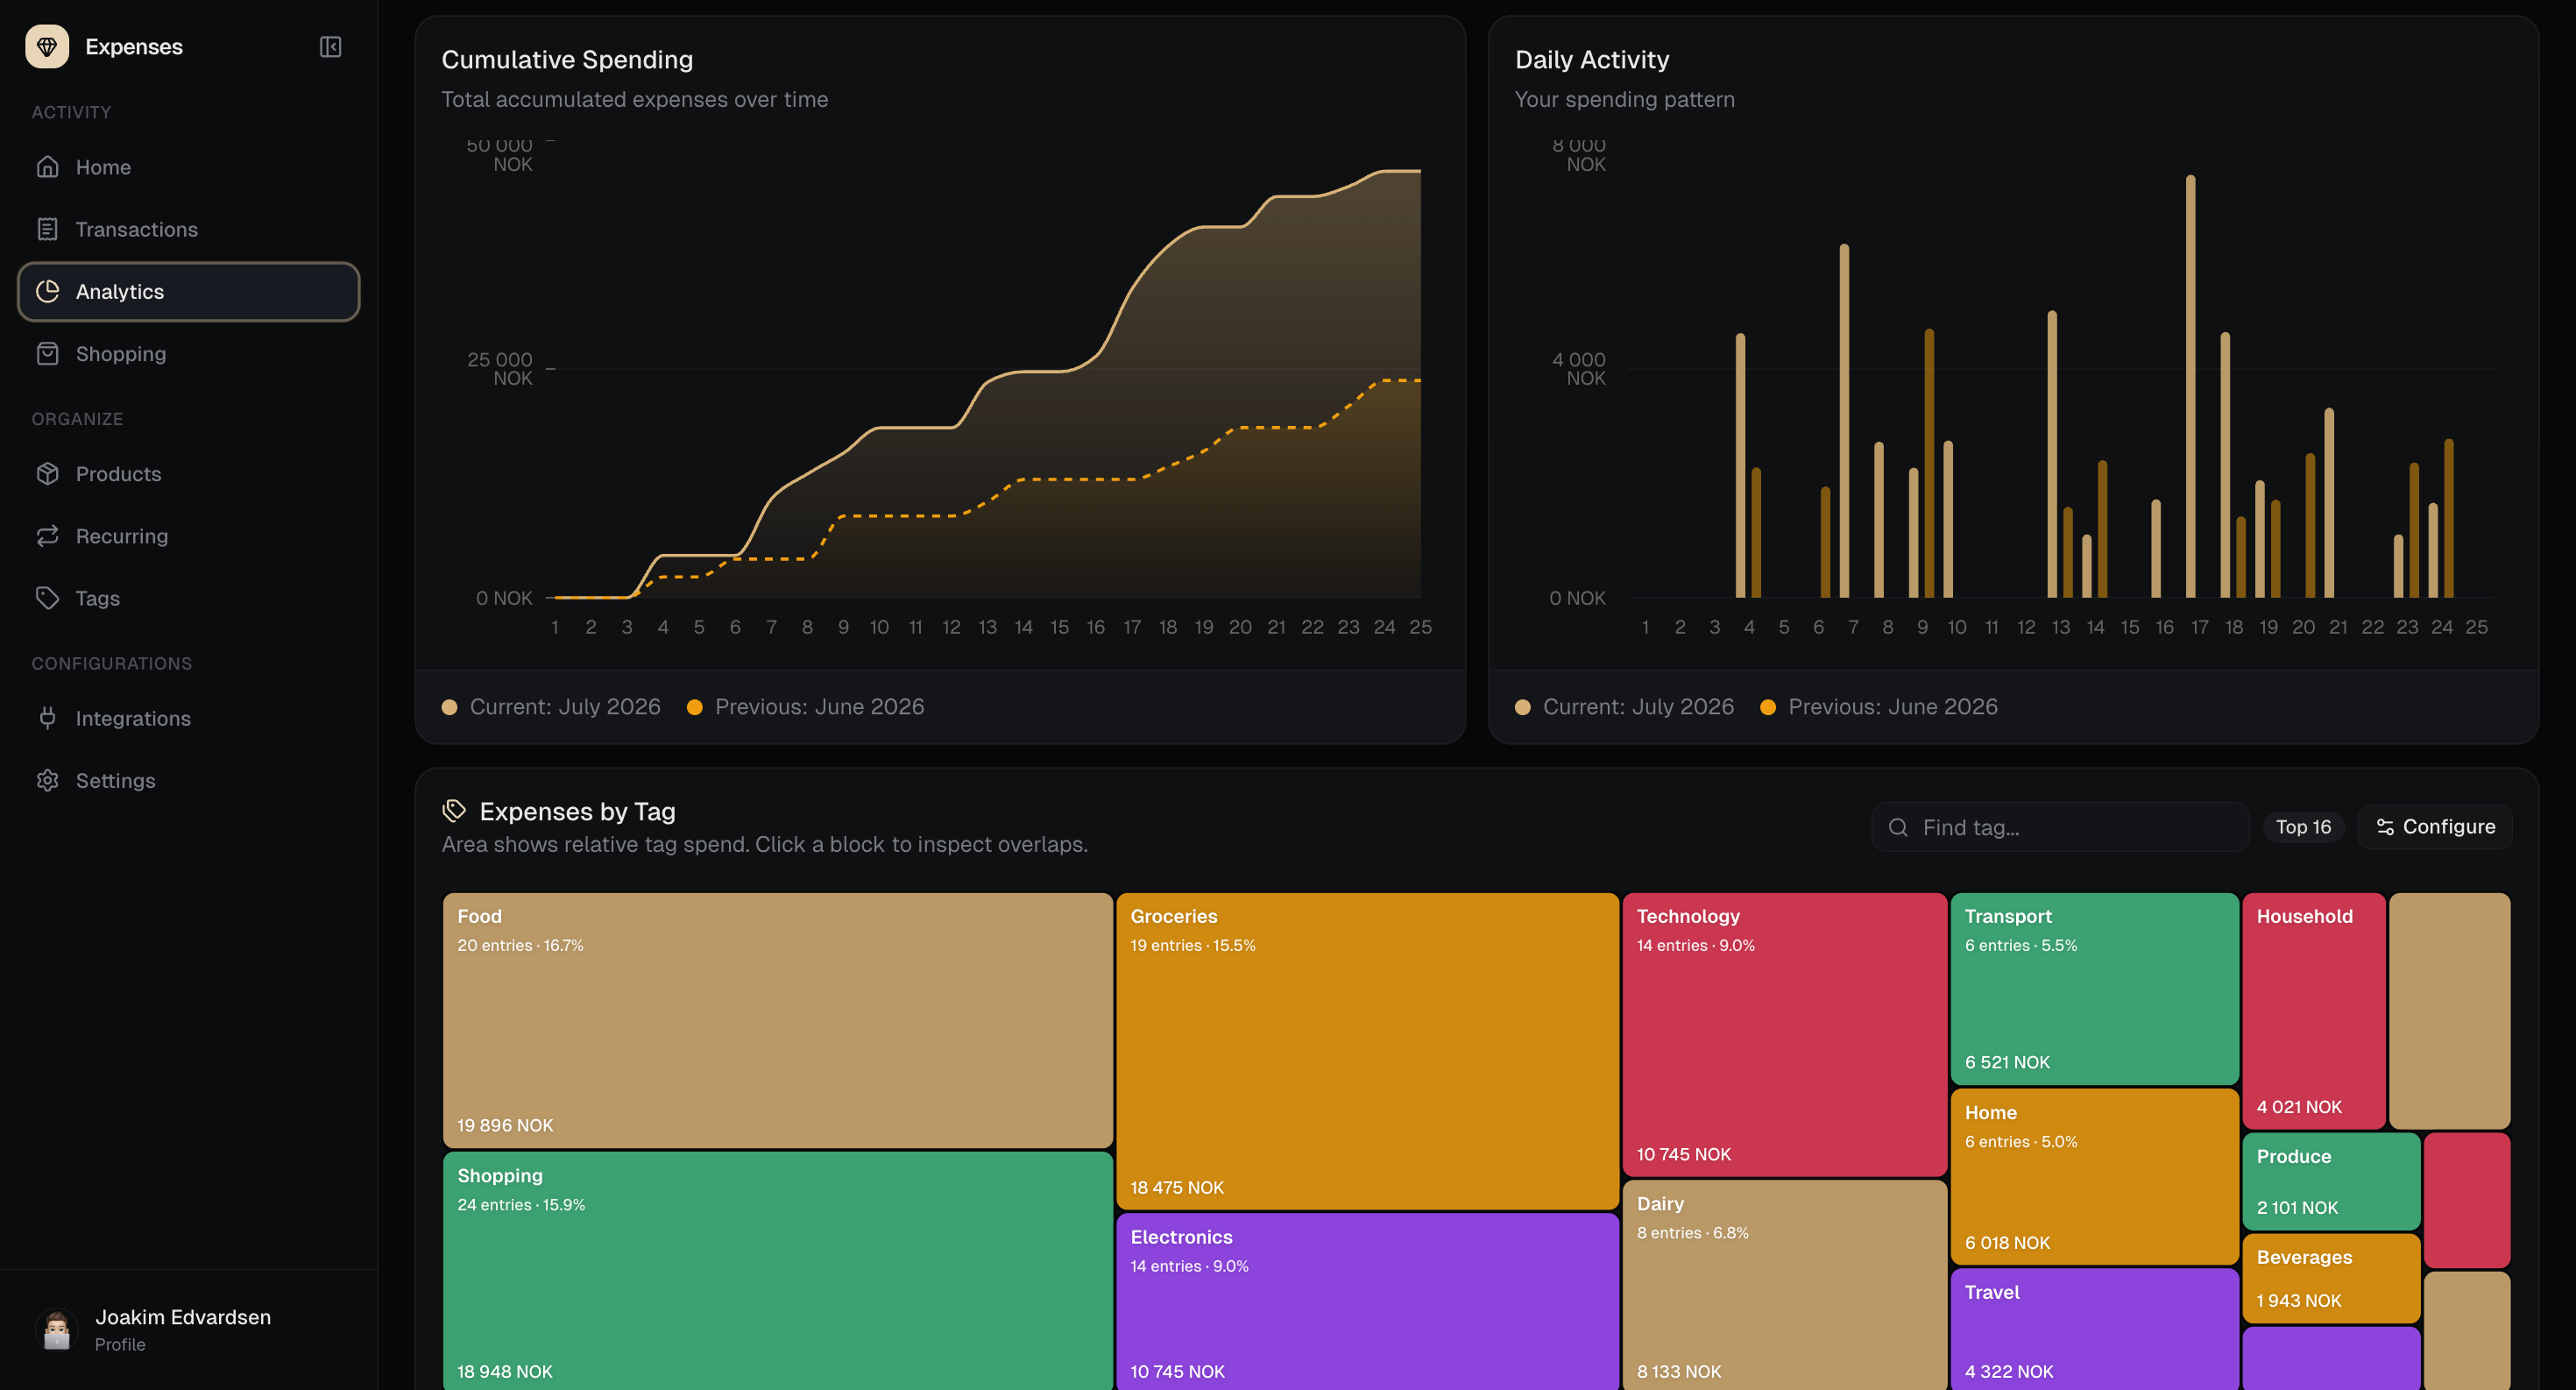This screenshot has width=2576, height=1390.
Task: Select the Beverages tag block
Action: [2331, 1278]
